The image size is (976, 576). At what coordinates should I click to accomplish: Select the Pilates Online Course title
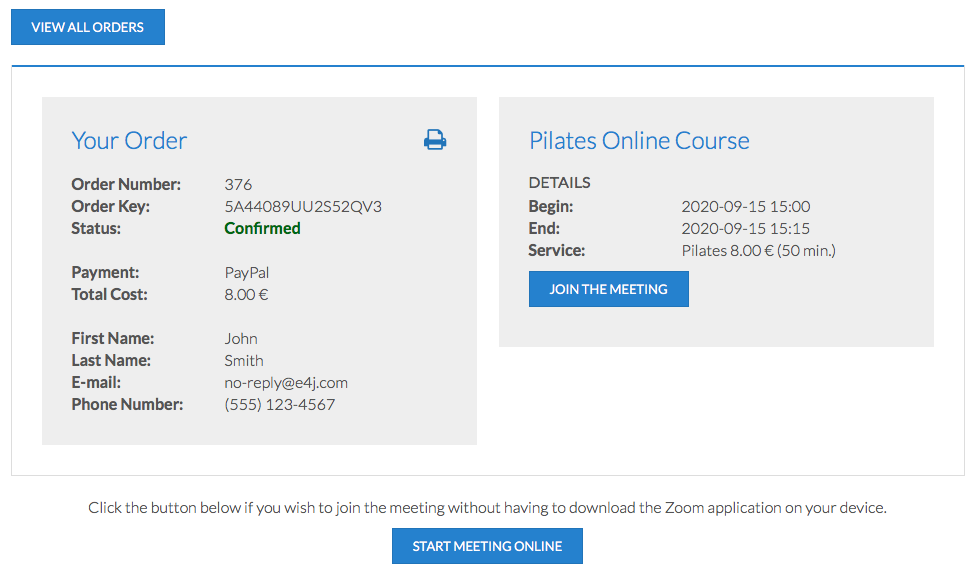639,141
